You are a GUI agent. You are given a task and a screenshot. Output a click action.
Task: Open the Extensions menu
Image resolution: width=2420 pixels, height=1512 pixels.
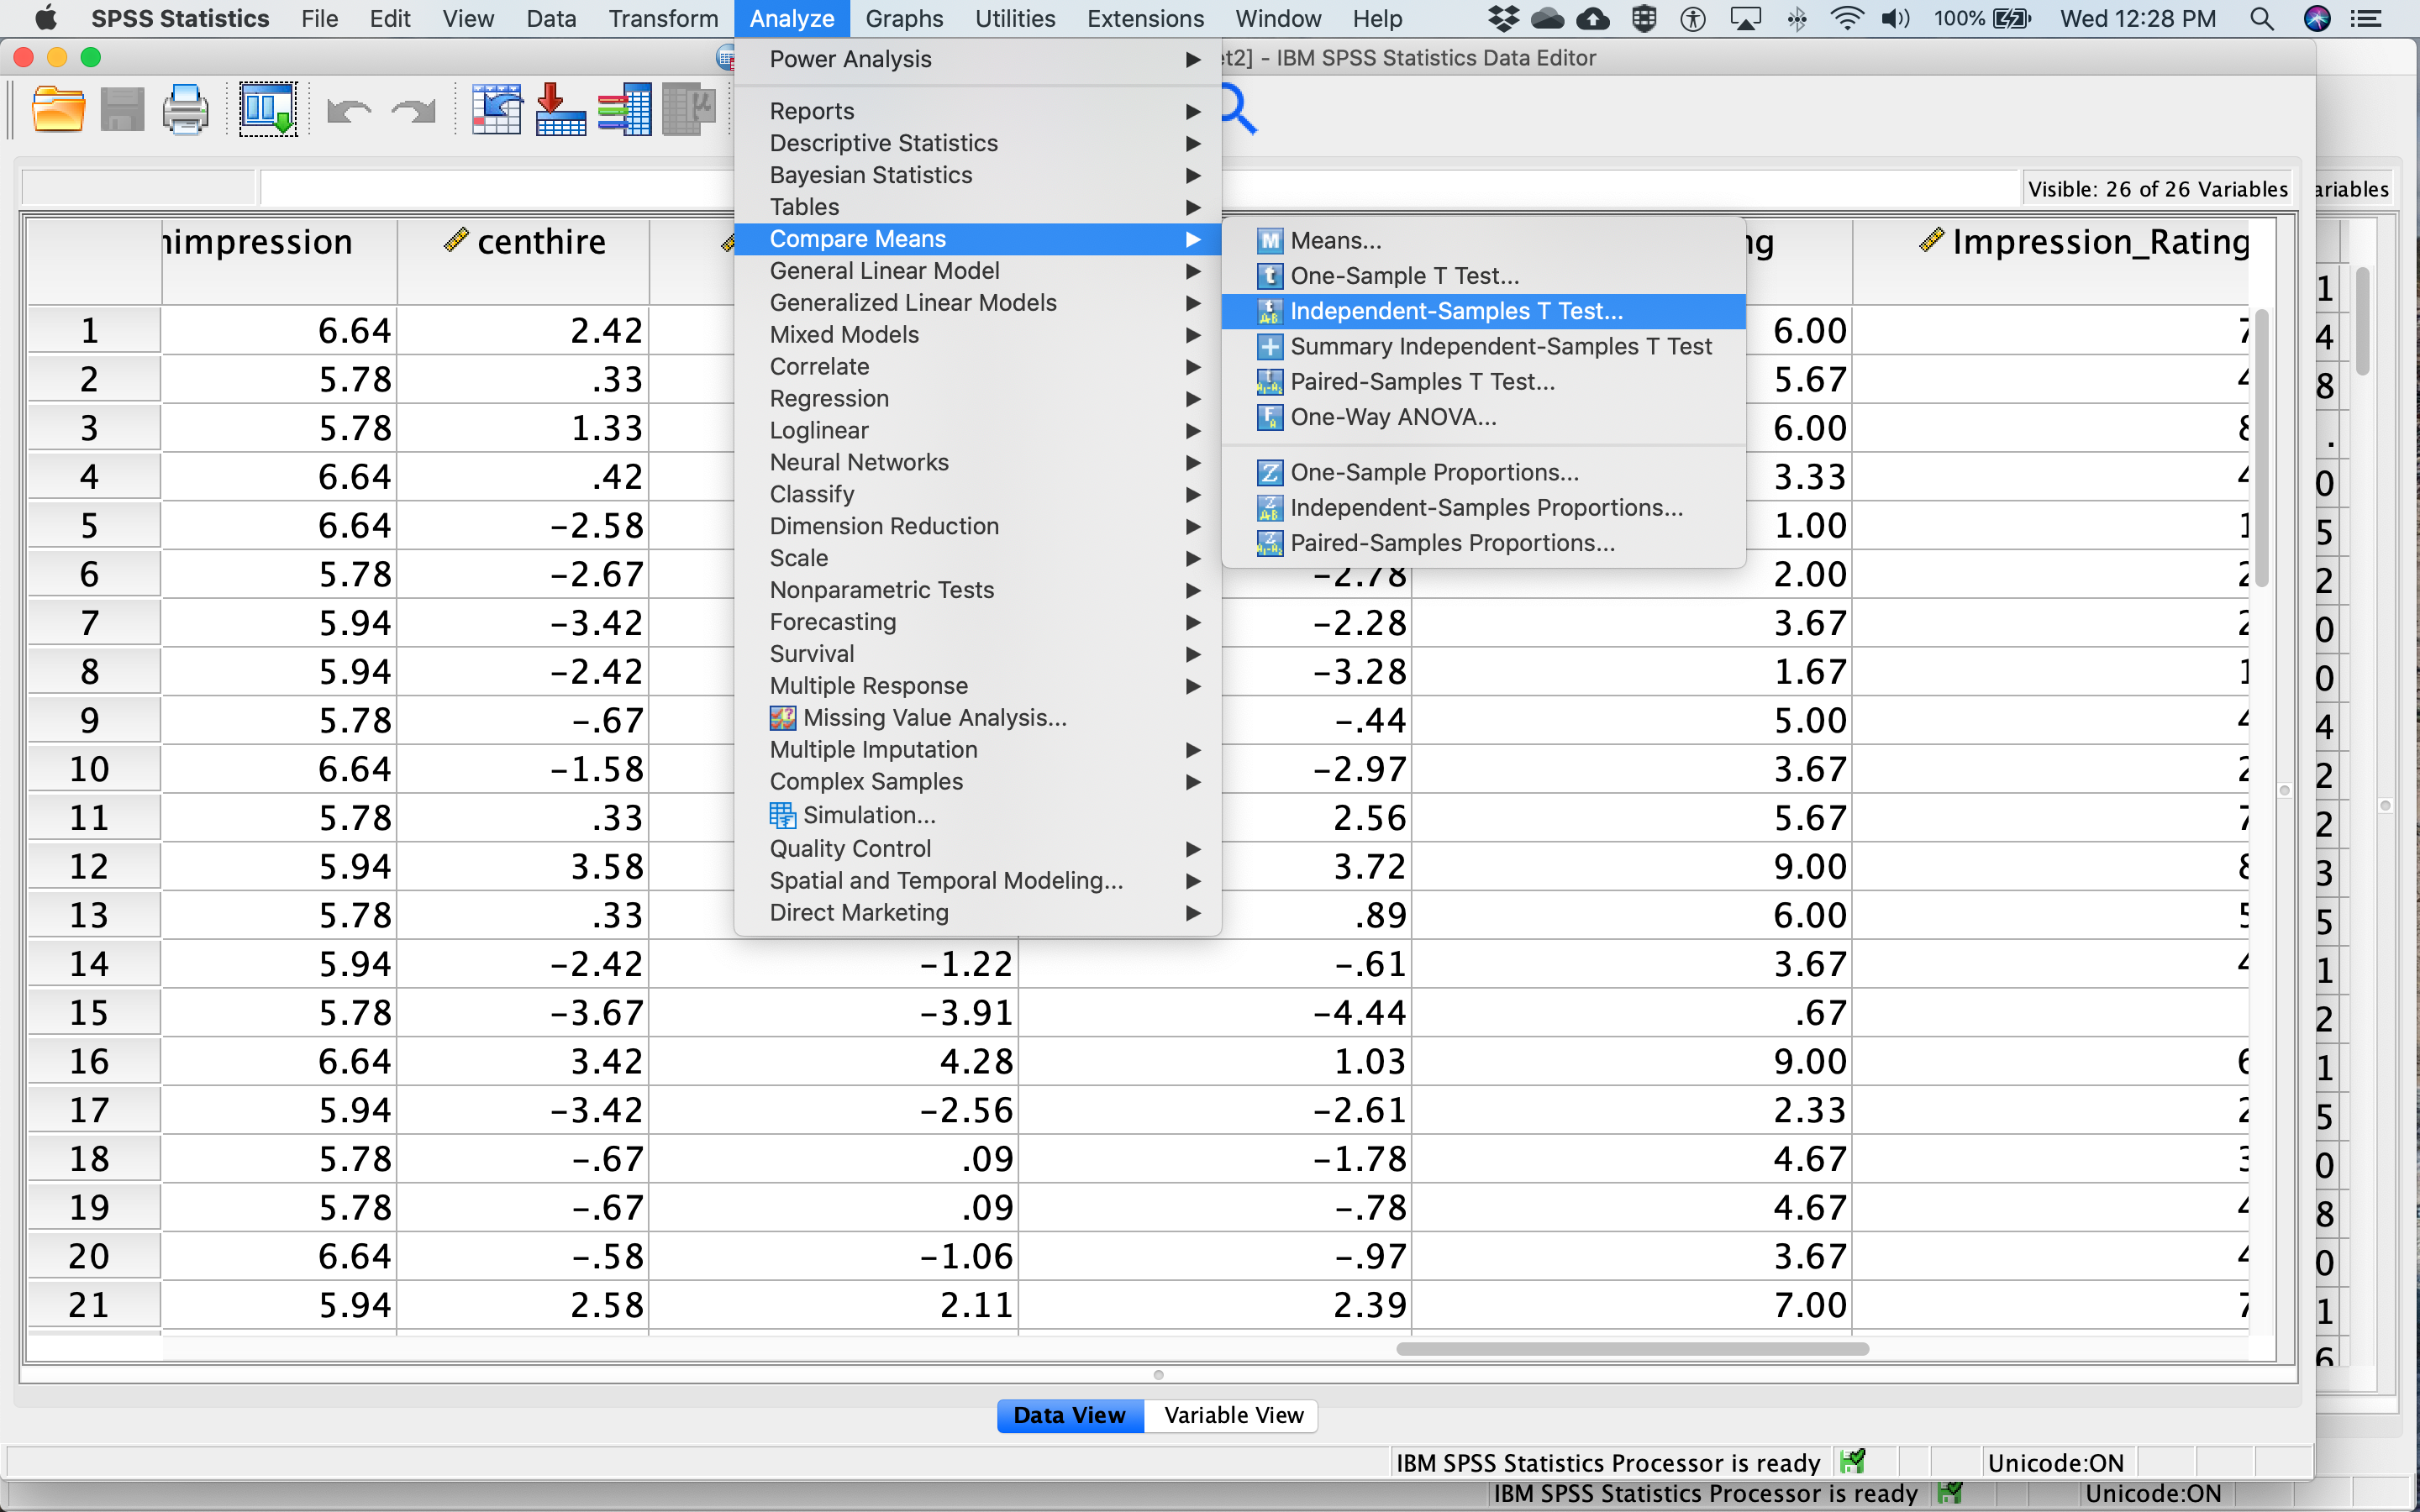(x=1145, y=19)
